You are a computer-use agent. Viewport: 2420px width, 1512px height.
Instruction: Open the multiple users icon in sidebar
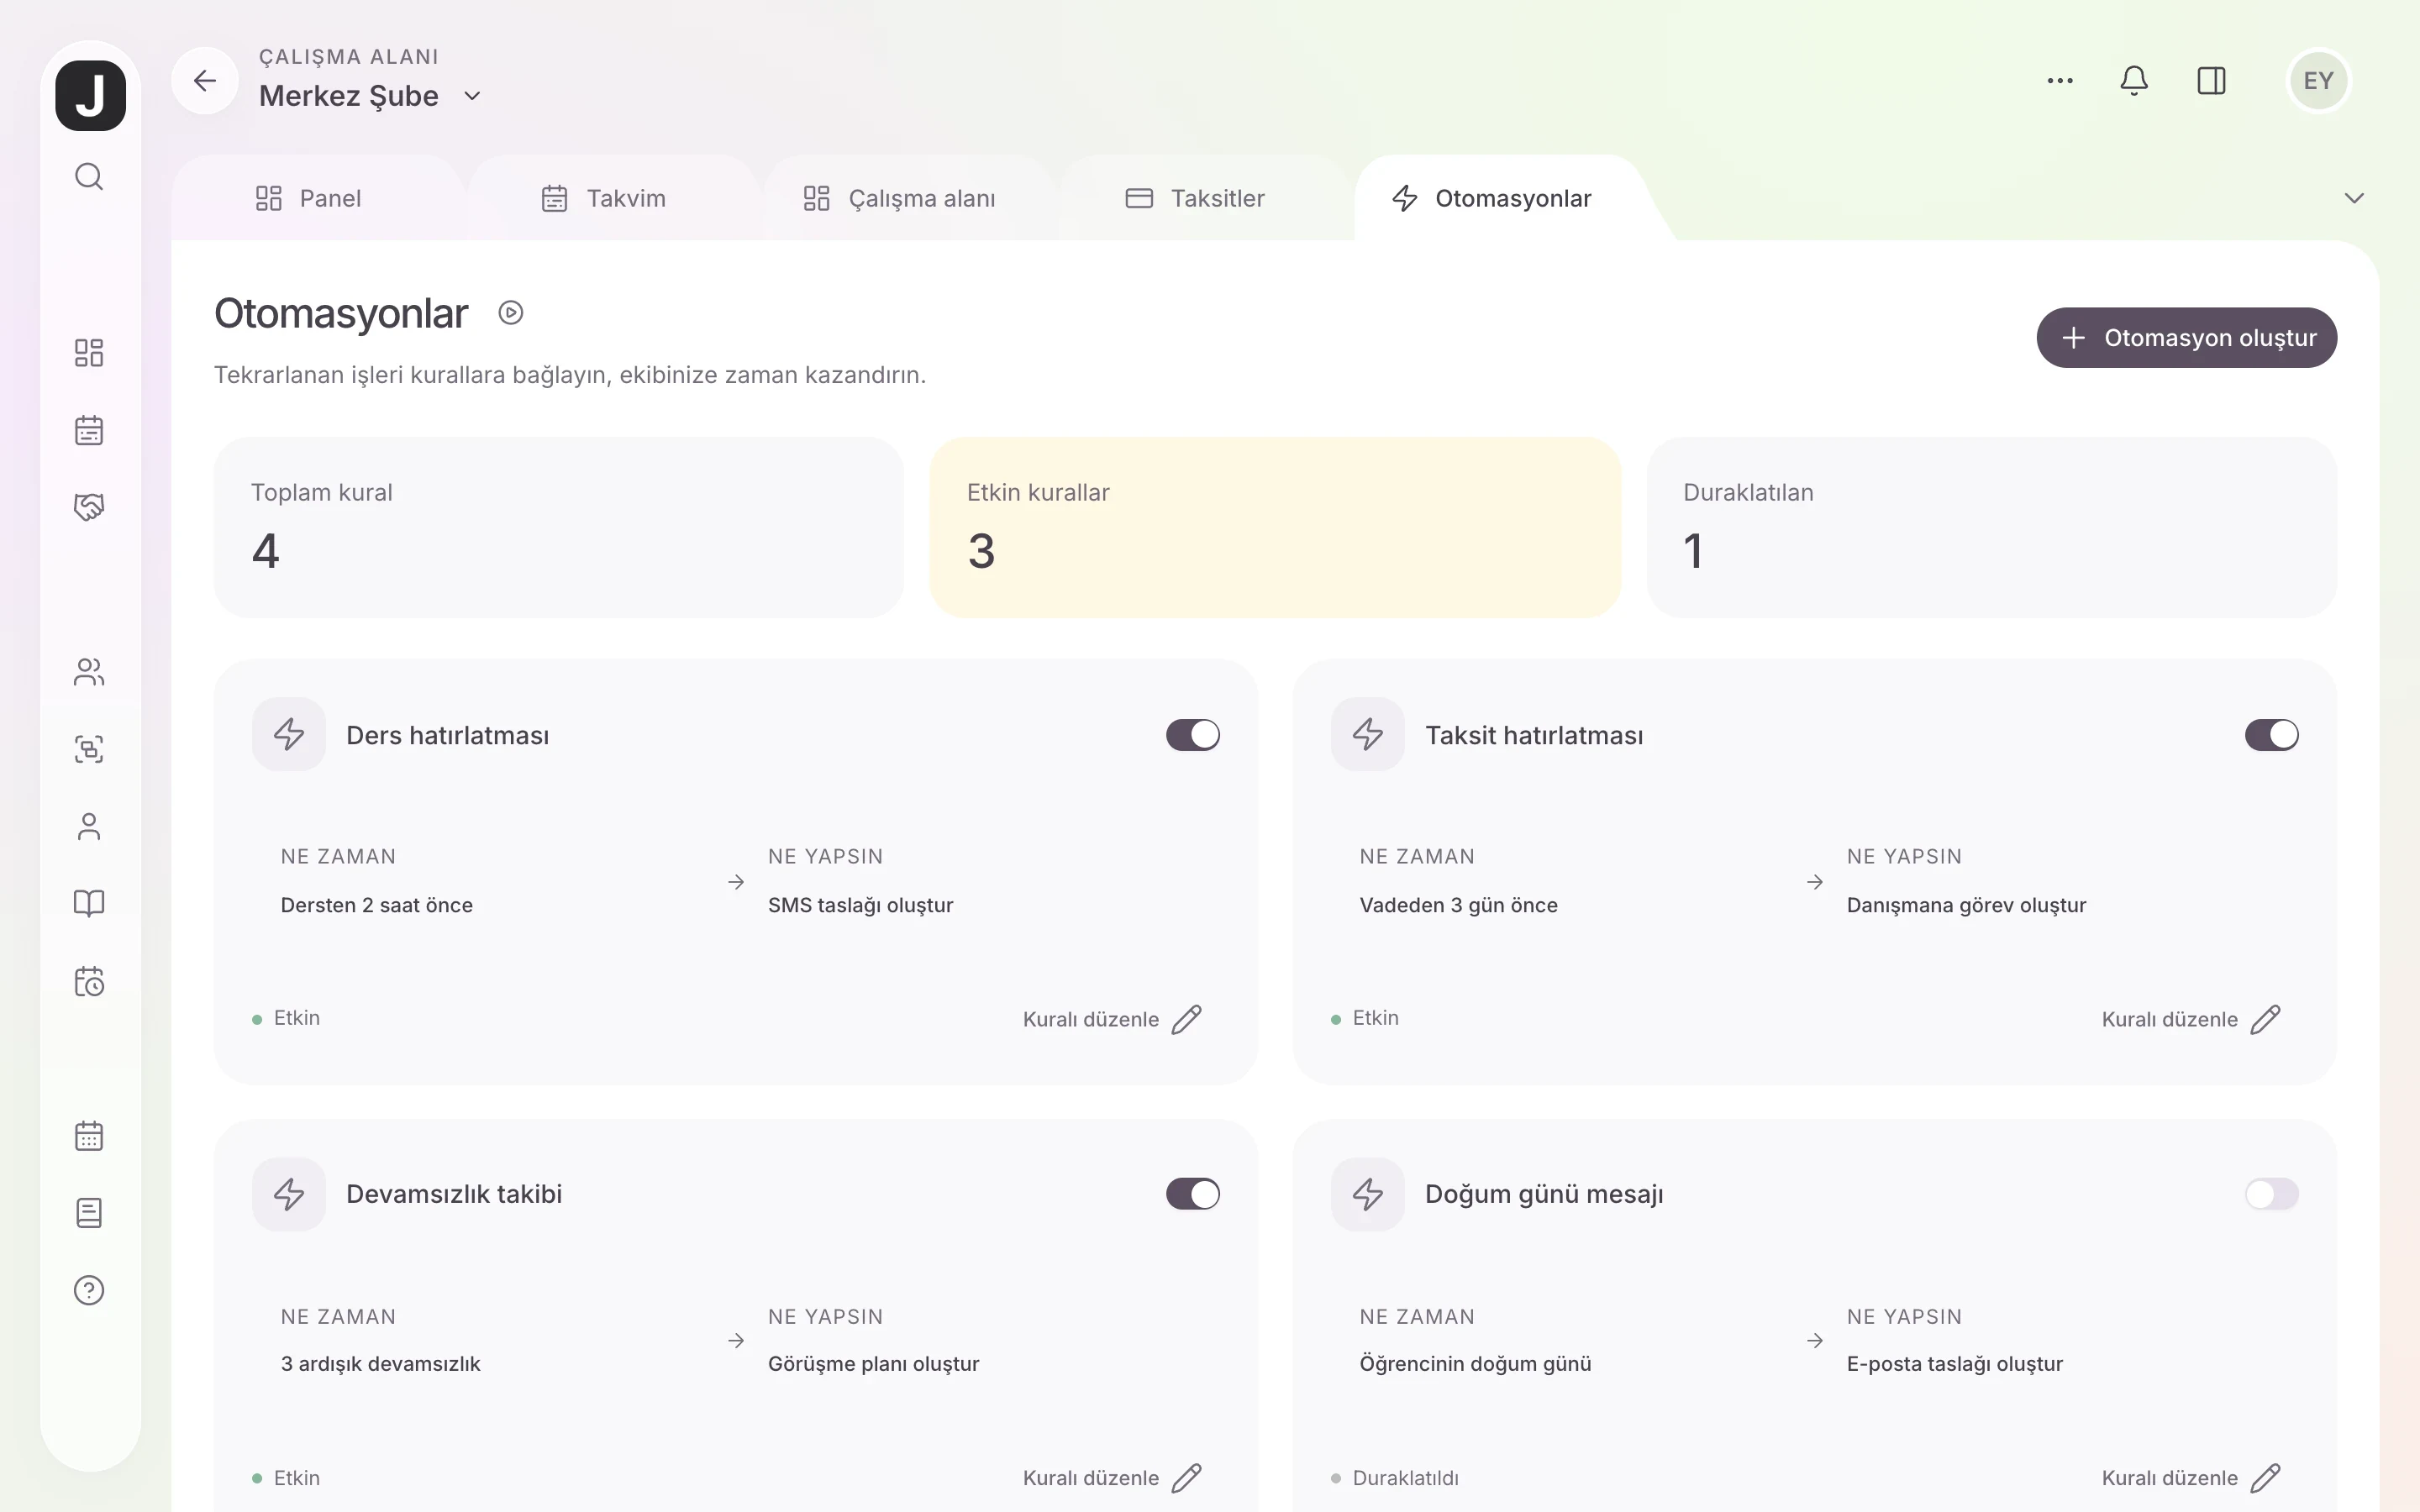(x=89, y=672)
